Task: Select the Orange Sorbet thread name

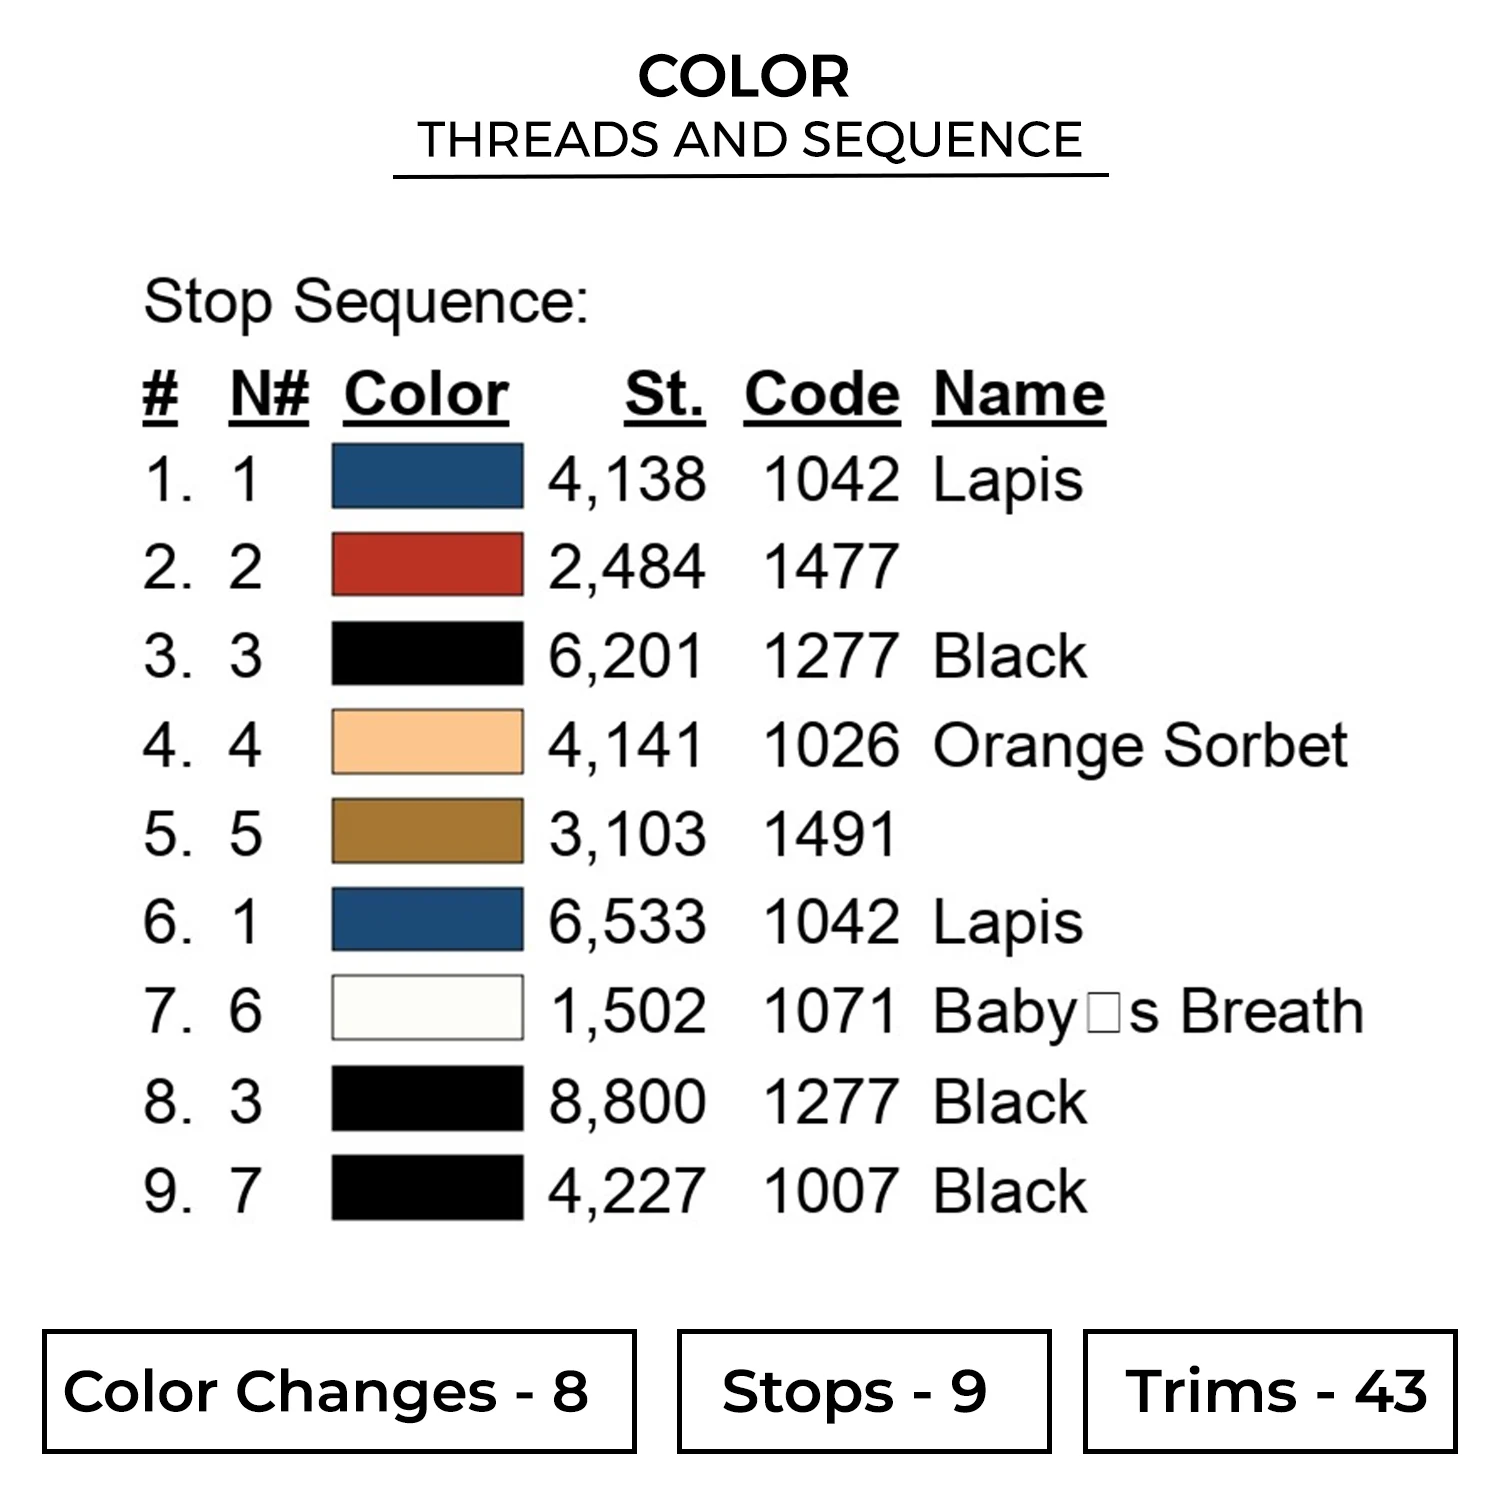Action: (x=1140, y=745)
